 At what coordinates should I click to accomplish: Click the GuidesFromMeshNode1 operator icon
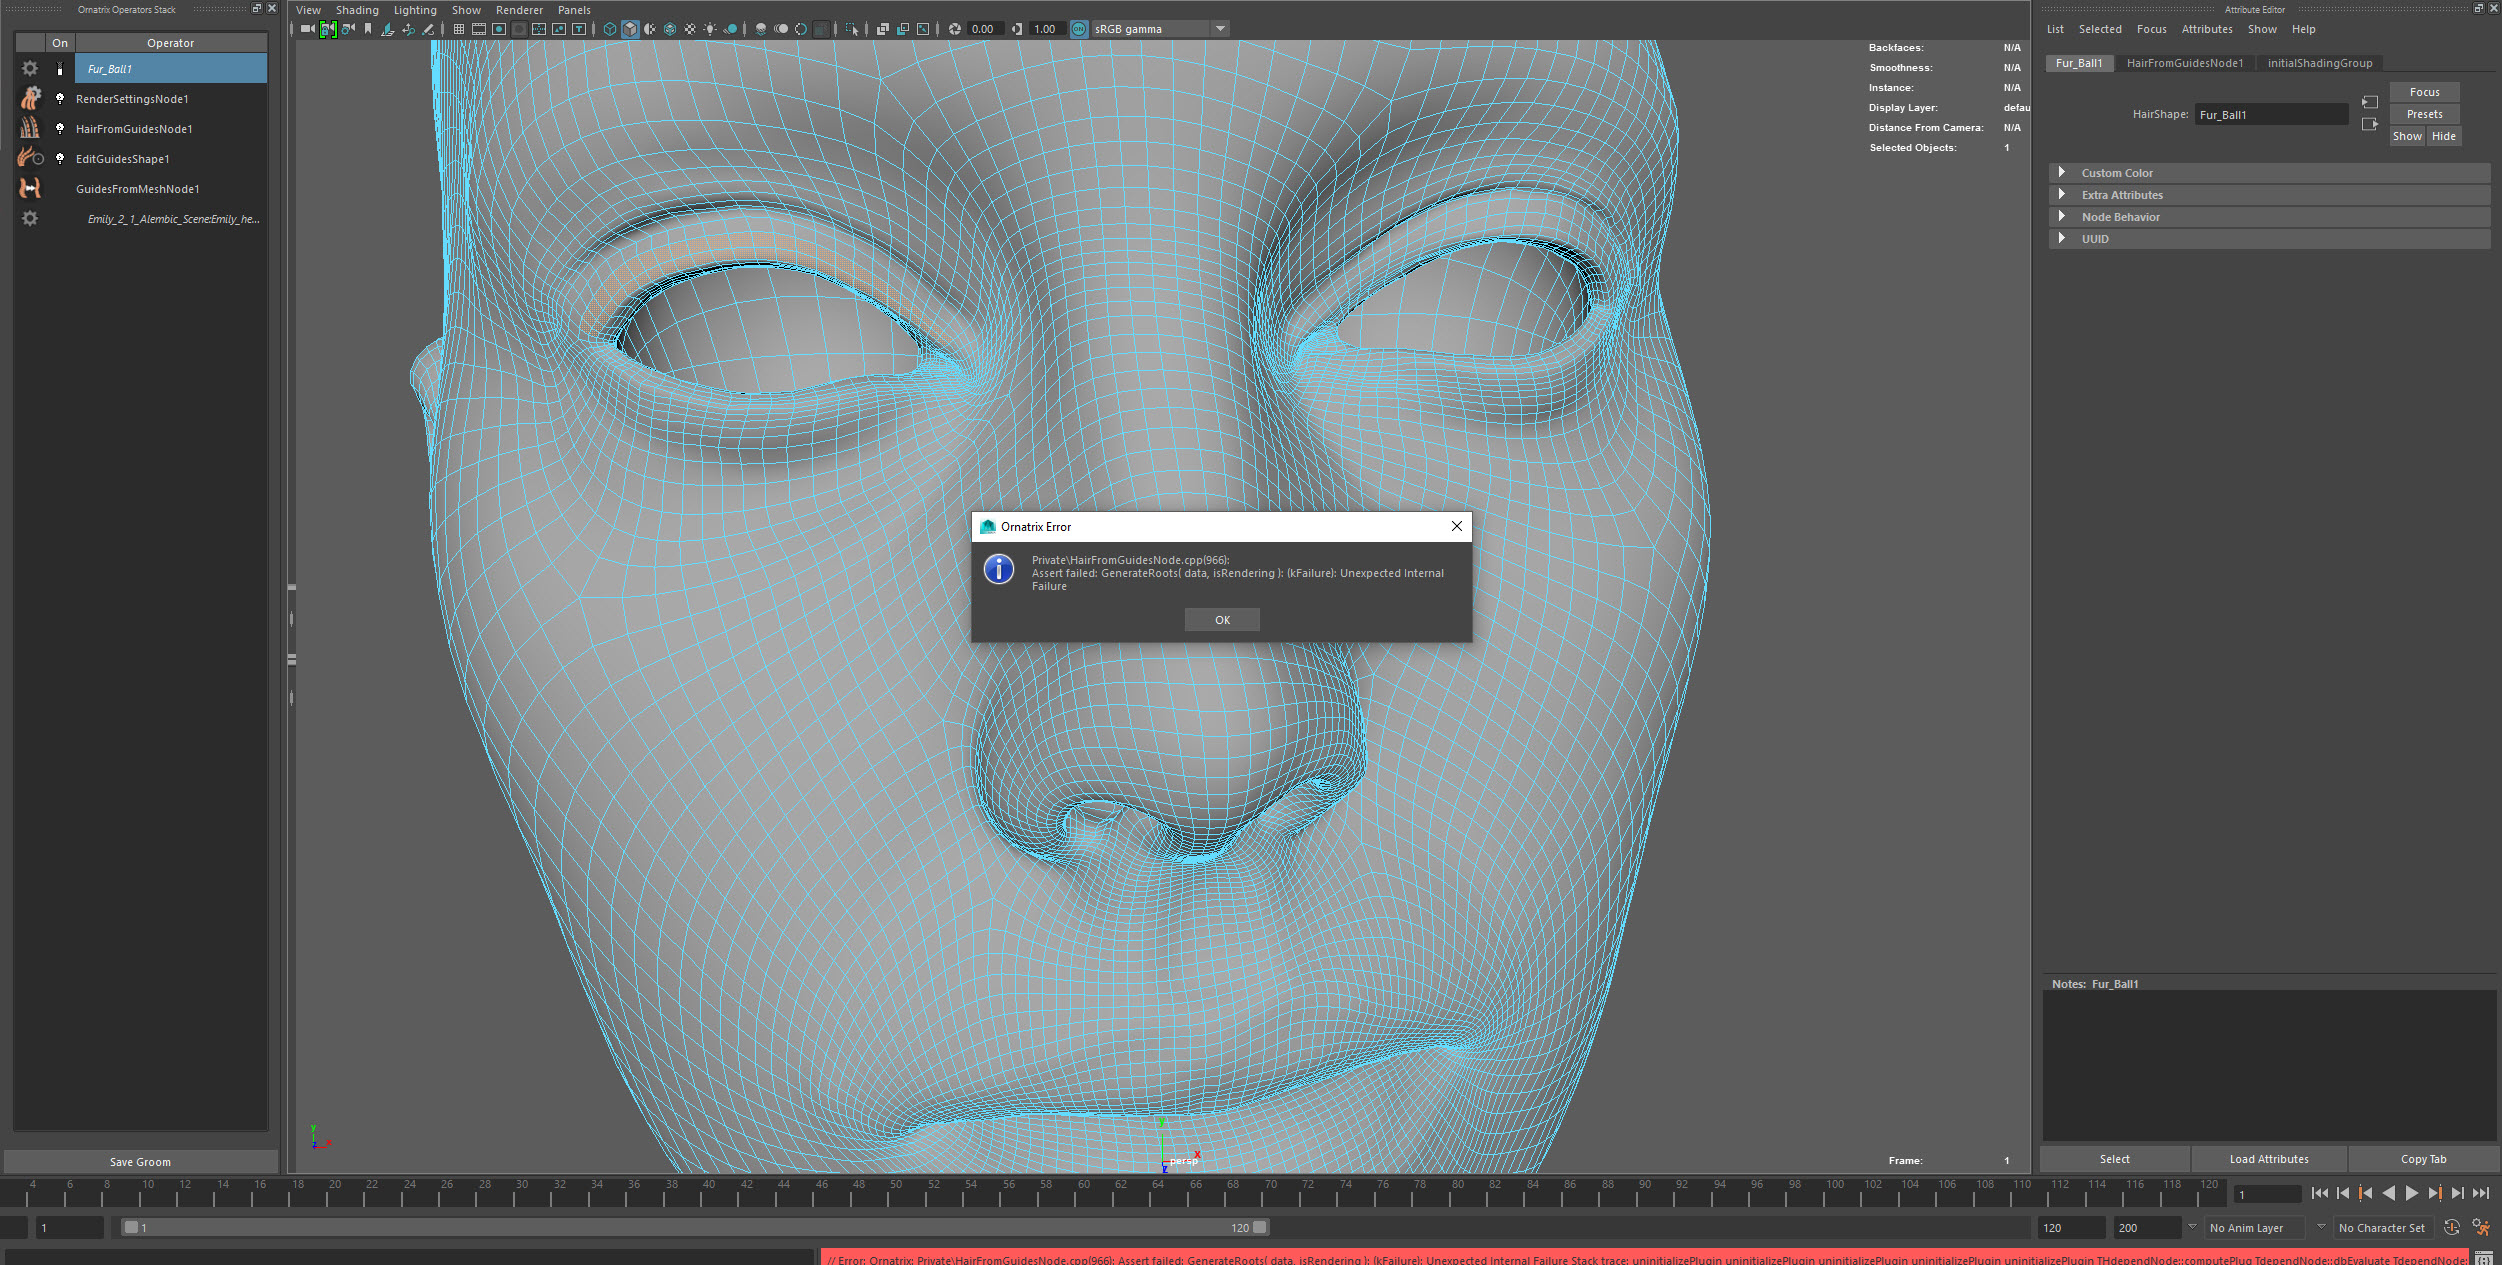click(30, 188)
